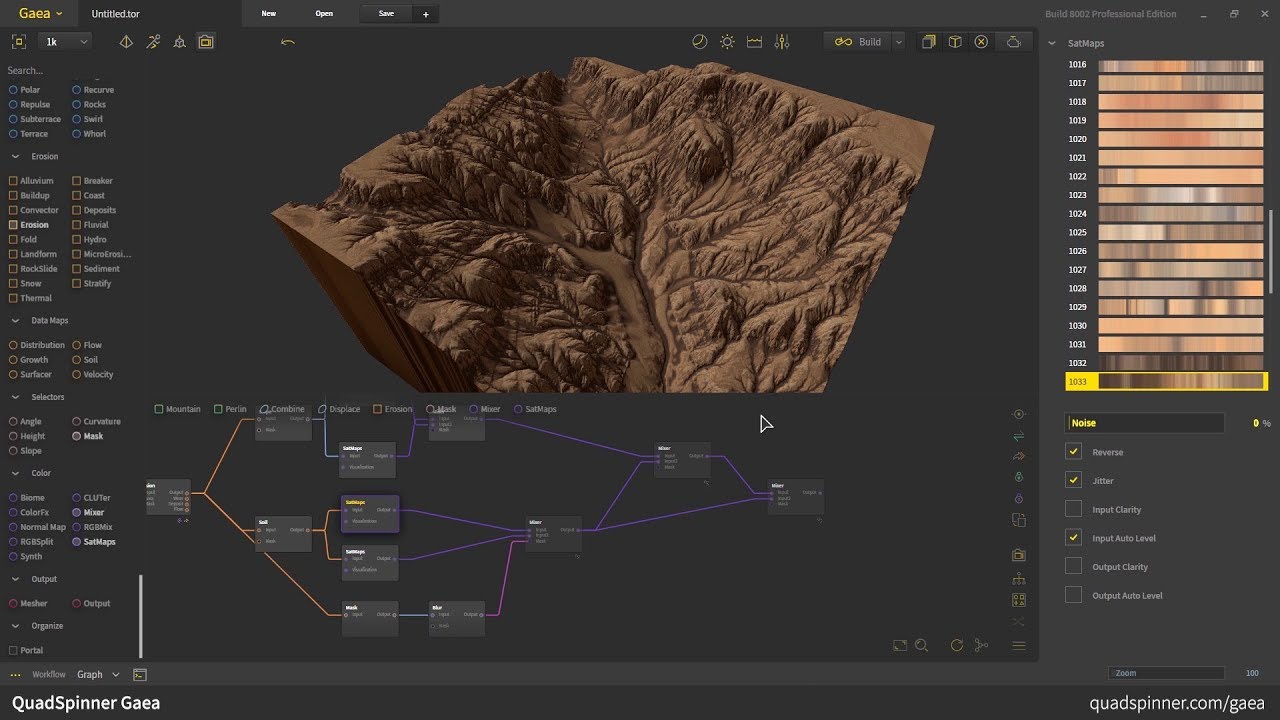The height and width of the screenshot is (720, 1280).
Task: Enable the Output Clarity checkbox
Action: point(1074,567)
